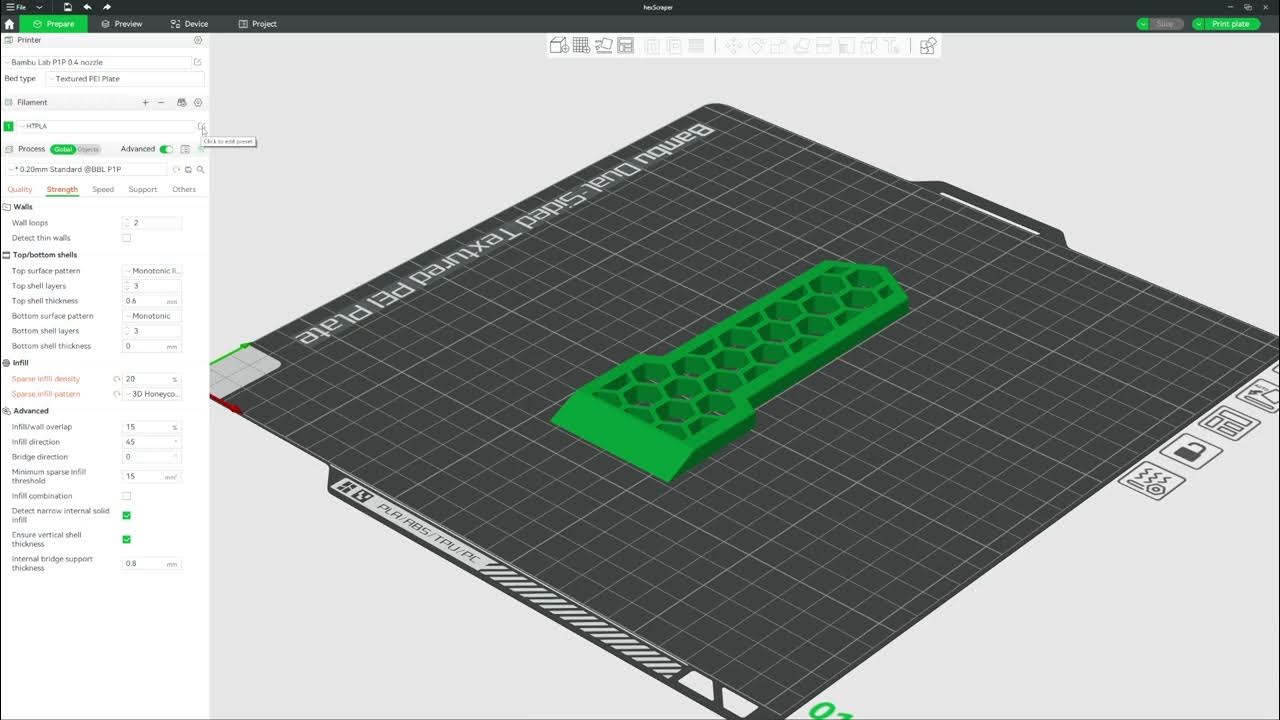The height and width of the screenshot is (720, 1280).
Task: Toggle the plate lock icon on the bed
Action: coord(1191,452)
